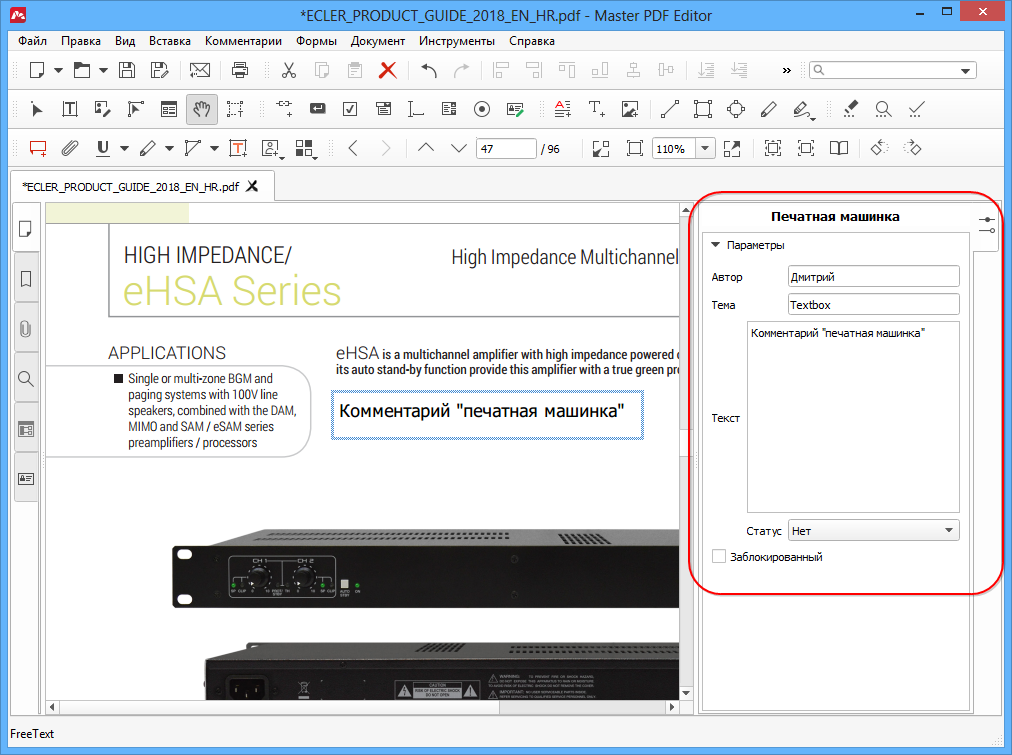The height and width of the screenshot is (755, 1012).
Task: Open the Bookmarks side panel
Action: pyautogui.click(x=26, y=278)
